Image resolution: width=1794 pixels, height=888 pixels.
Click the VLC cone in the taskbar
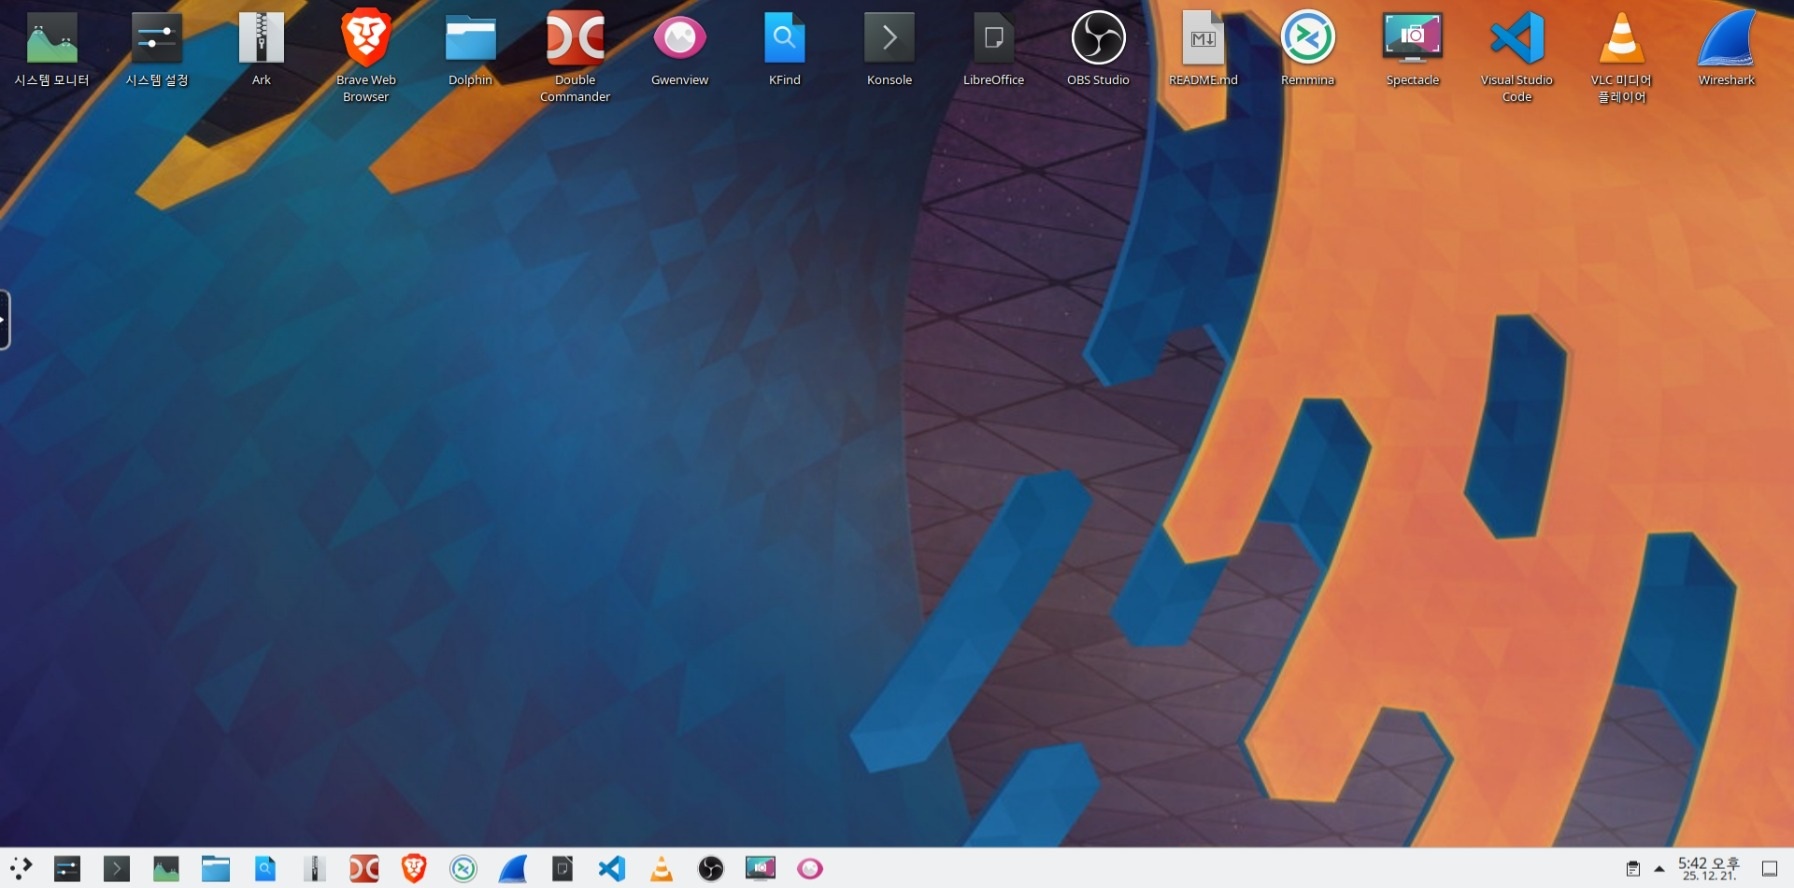pos(661,869)
